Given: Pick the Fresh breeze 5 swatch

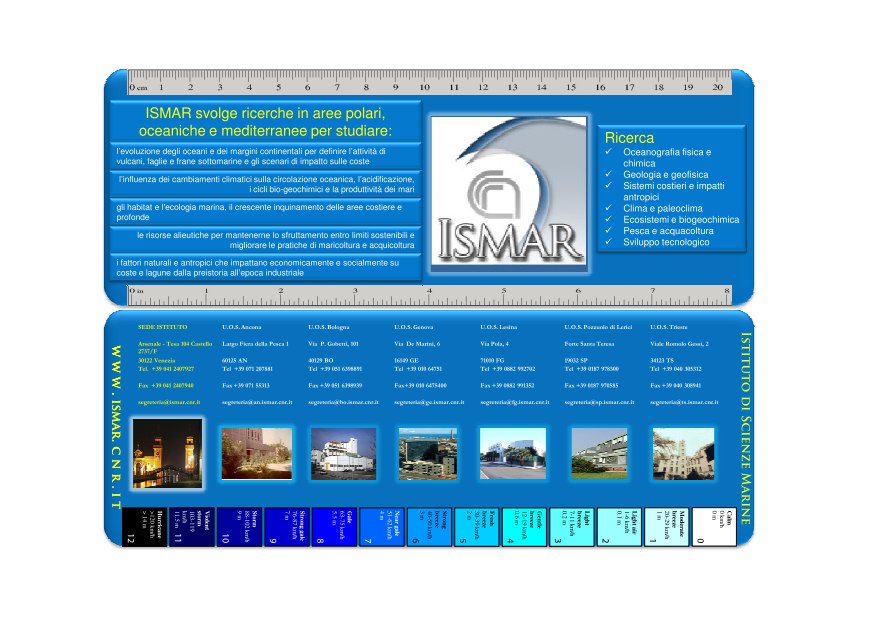Looking at the screenshot, I should [x=477, y=527].
